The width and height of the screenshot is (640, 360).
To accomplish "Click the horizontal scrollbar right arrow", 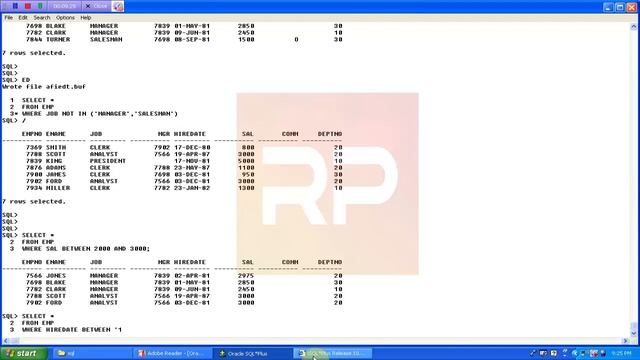I will click(x=625, y=340).
